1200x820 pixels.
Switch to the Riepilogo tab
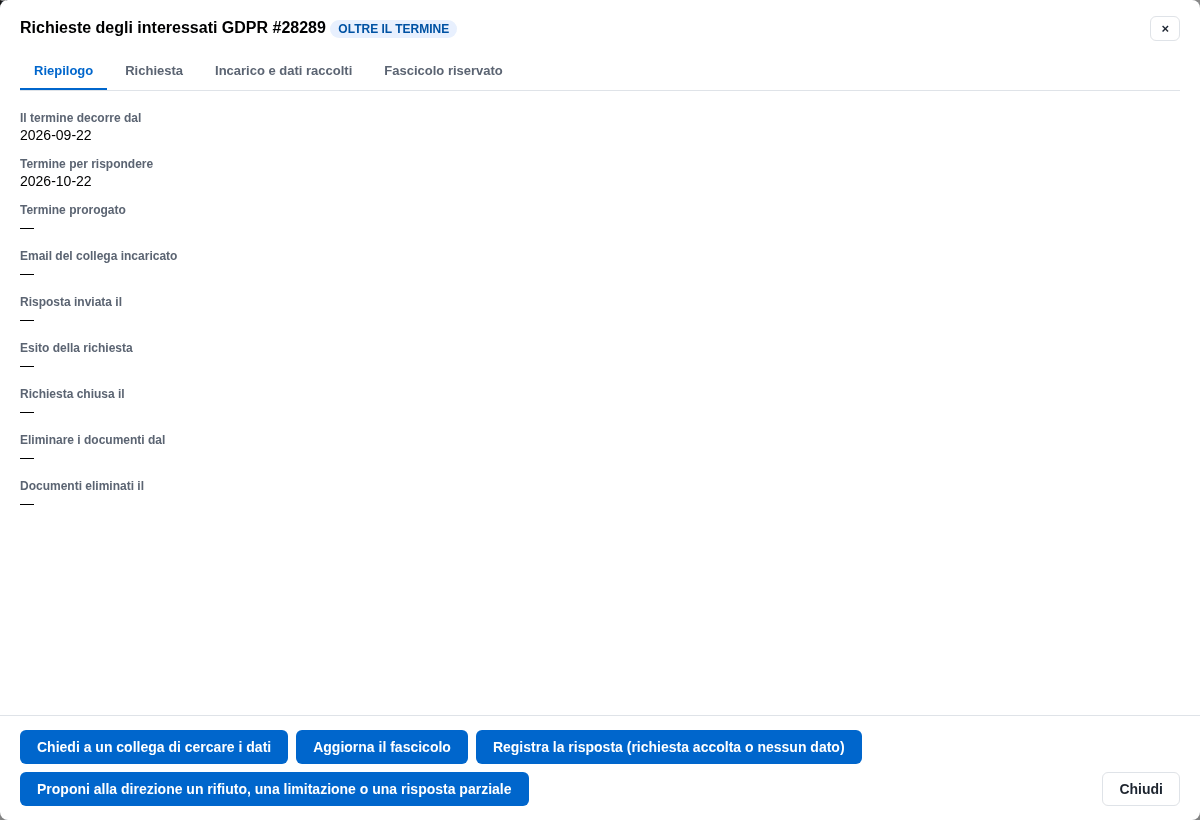[x=63, y=70]
